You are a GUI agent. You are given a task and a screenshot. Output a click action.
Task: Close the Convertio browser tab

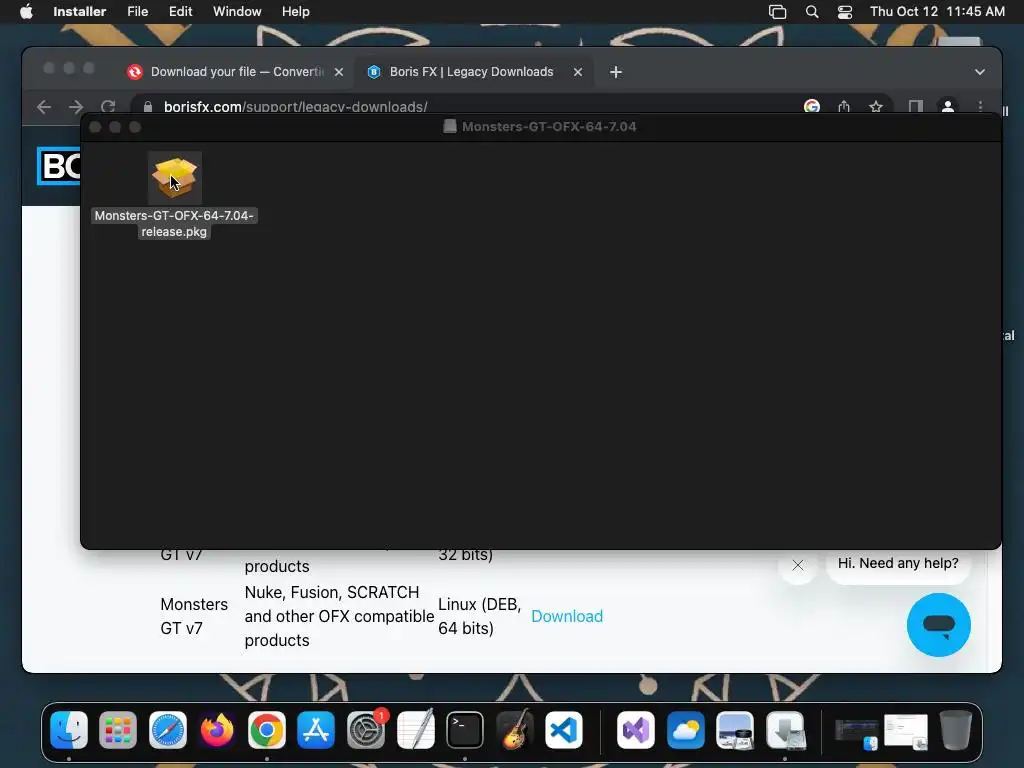point(339,72)
